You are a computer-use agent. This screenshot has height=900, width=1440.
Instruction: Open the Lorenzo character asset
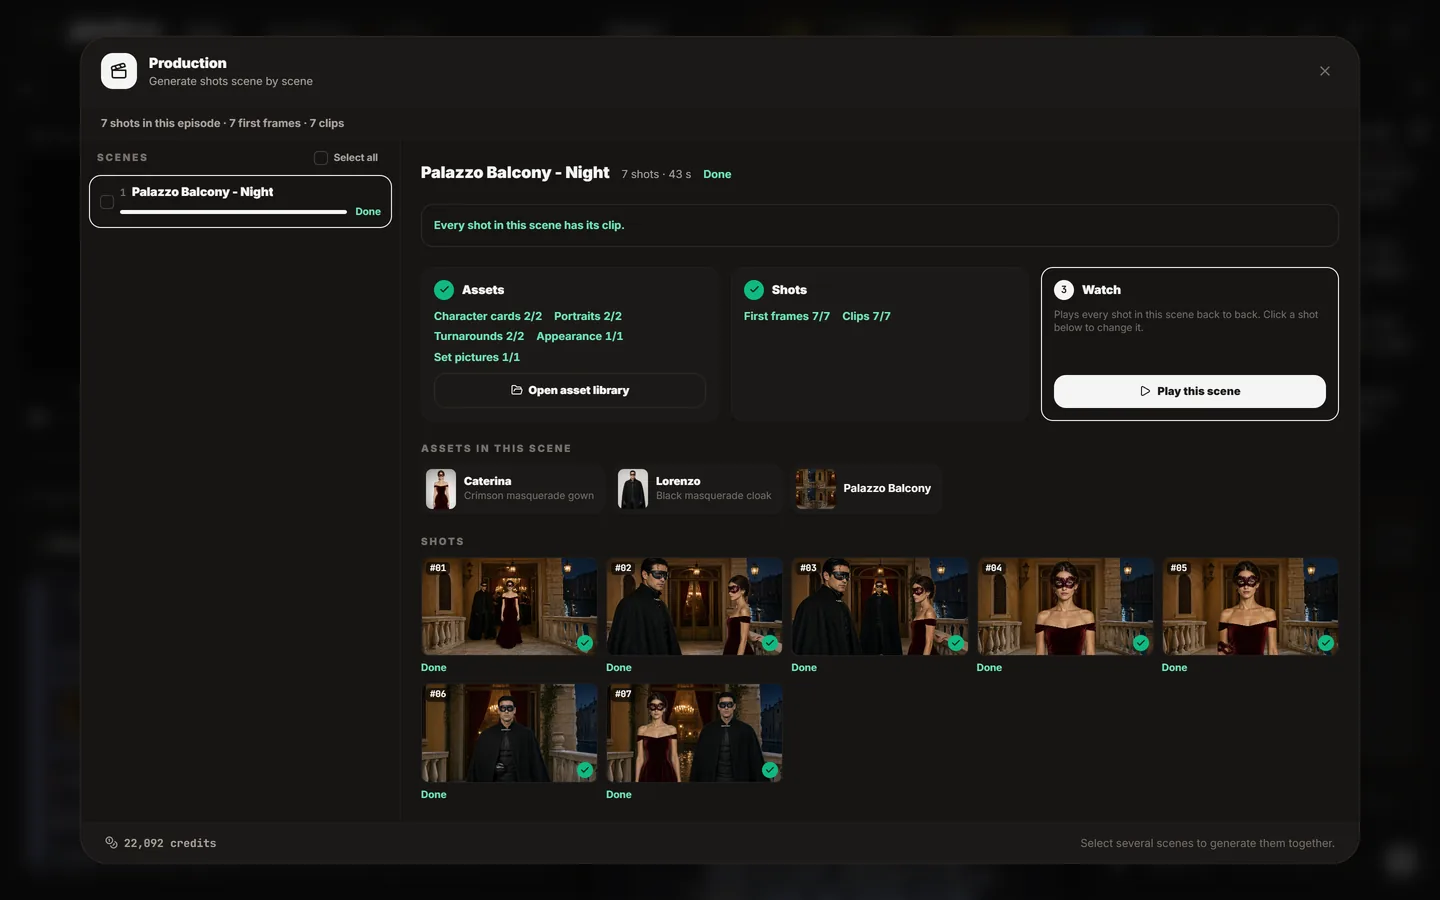698,489
